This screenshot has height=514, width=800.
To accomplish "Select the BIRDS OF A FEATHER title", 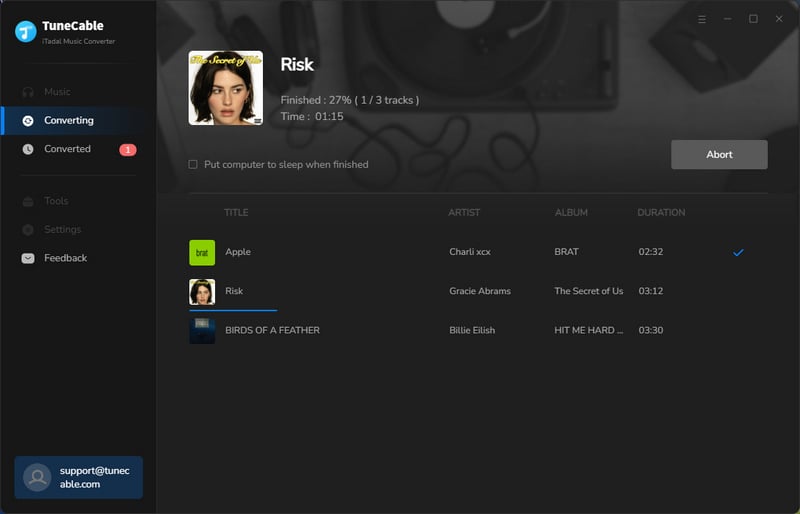I will (272, 330).
